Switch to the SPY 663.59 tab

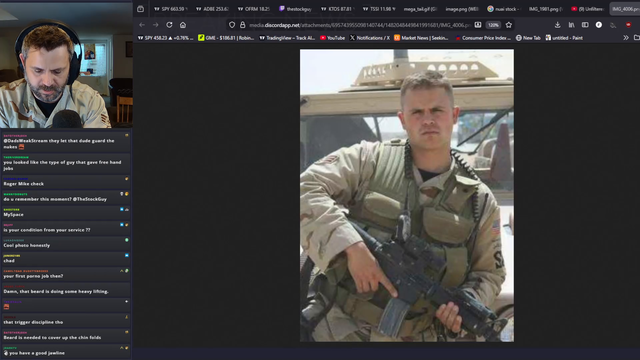click(171, 9)
